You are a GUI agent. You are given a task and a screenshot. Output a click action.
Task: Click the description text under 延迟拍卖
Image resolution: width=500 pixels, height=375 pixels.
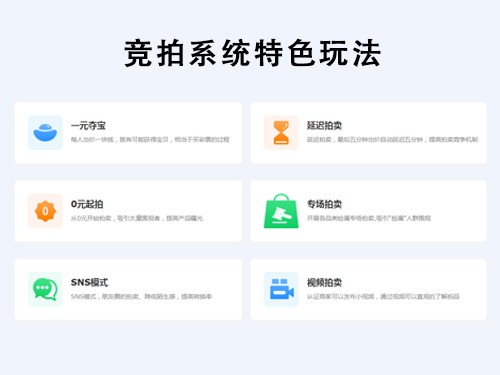coord(392,140)
